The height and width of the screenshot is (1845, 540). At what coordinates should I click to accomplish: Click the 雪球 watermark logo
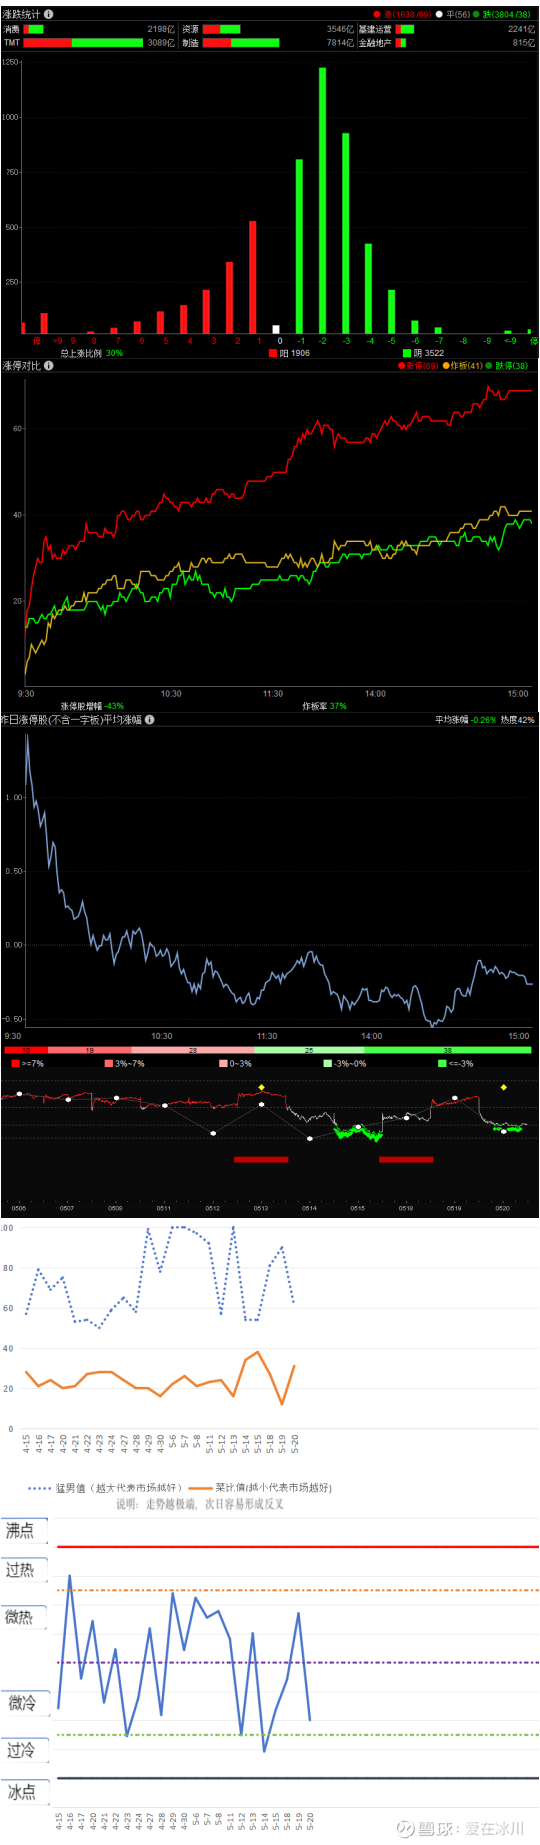(x=405, y=1828)
